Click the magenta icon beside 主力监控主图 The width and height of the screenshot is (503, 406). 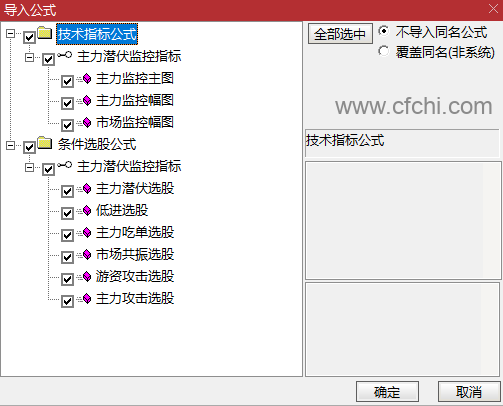click(x=87, y=78)
